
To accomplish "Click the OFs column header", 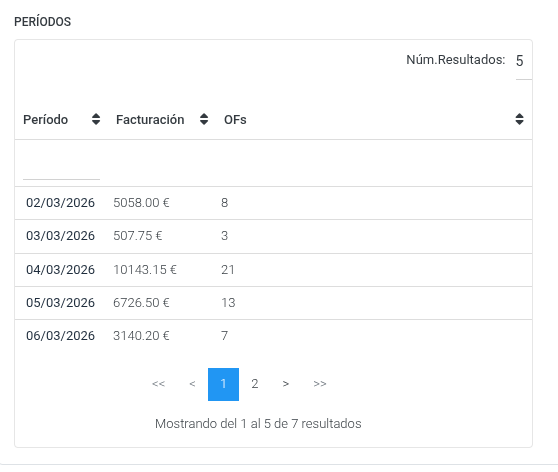I will click(x=235, y=120).
